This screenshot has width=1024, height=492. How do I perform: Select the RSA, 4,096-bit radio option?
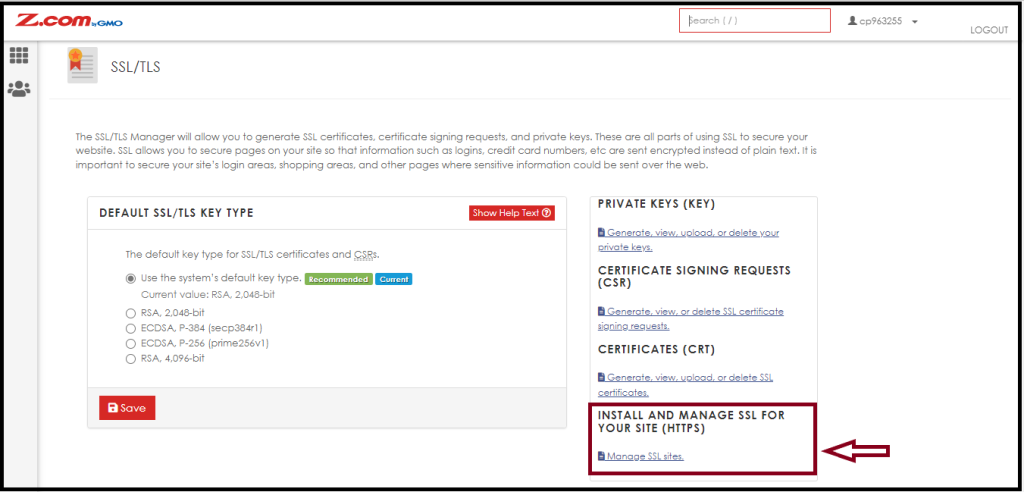coord(131,359)
